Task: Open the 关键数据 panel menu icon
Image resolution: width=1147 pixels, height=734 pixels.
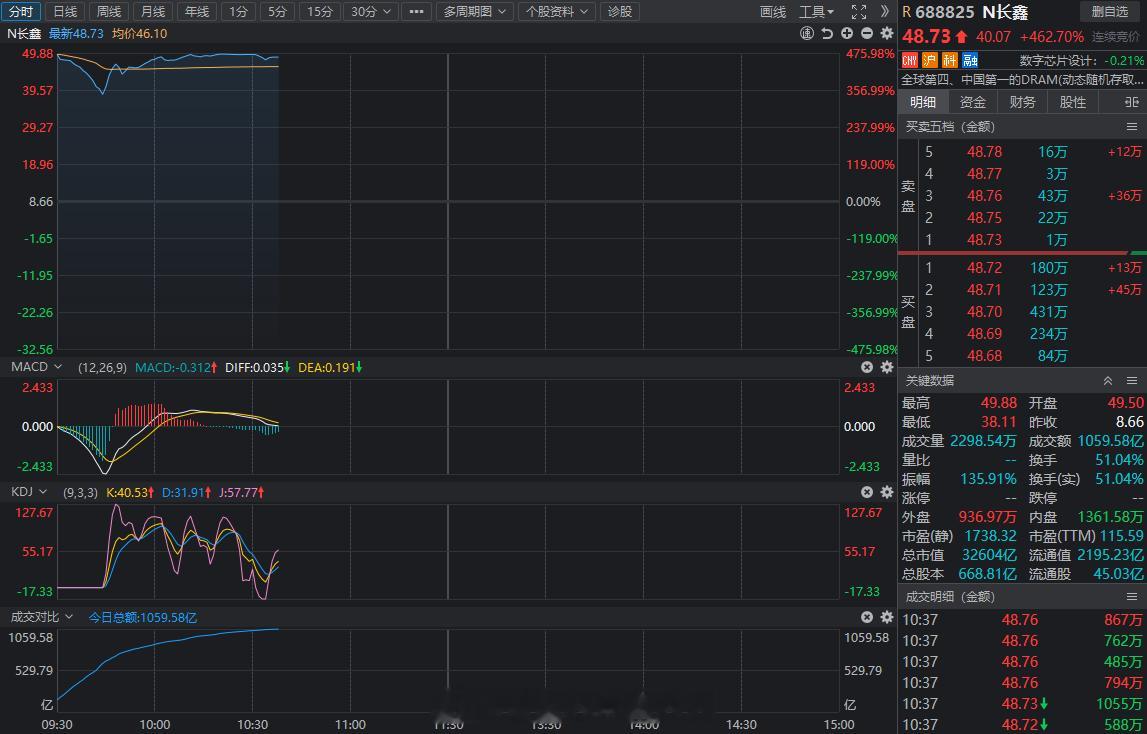Action: (x=1132, y=381)
